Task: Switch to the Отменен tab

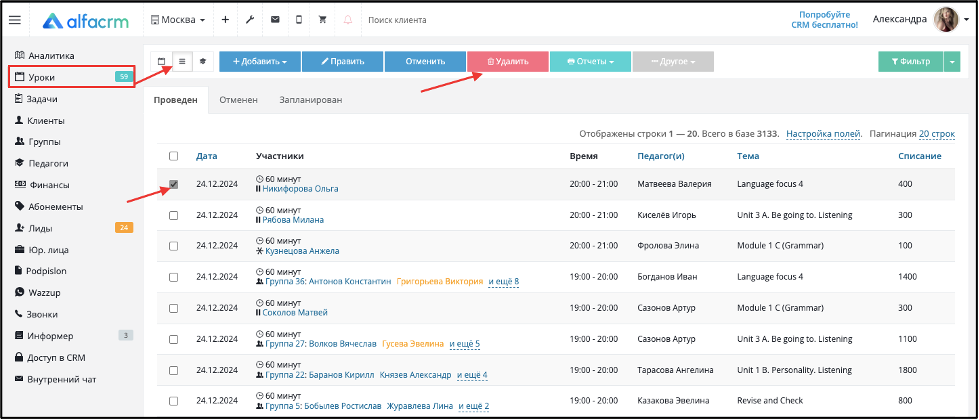Action: coord(239,100)
